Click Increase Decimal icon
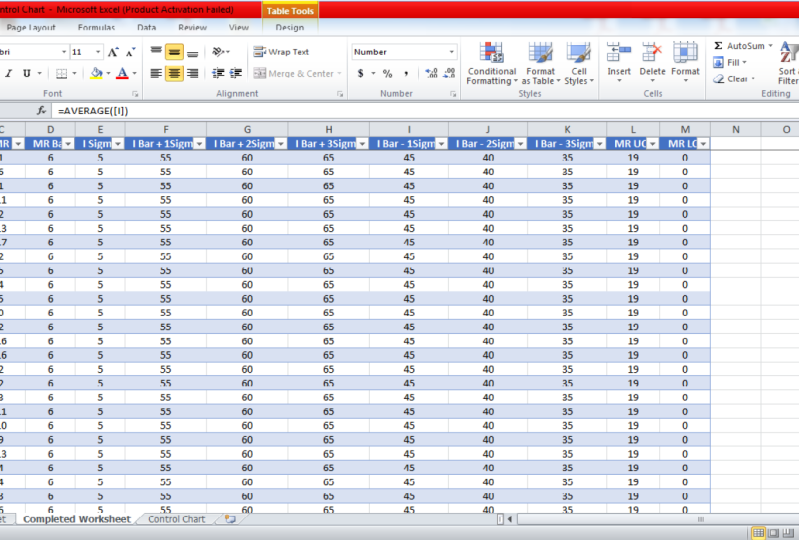Viewport: 799px width, 540px height. (x=431, y=73)
